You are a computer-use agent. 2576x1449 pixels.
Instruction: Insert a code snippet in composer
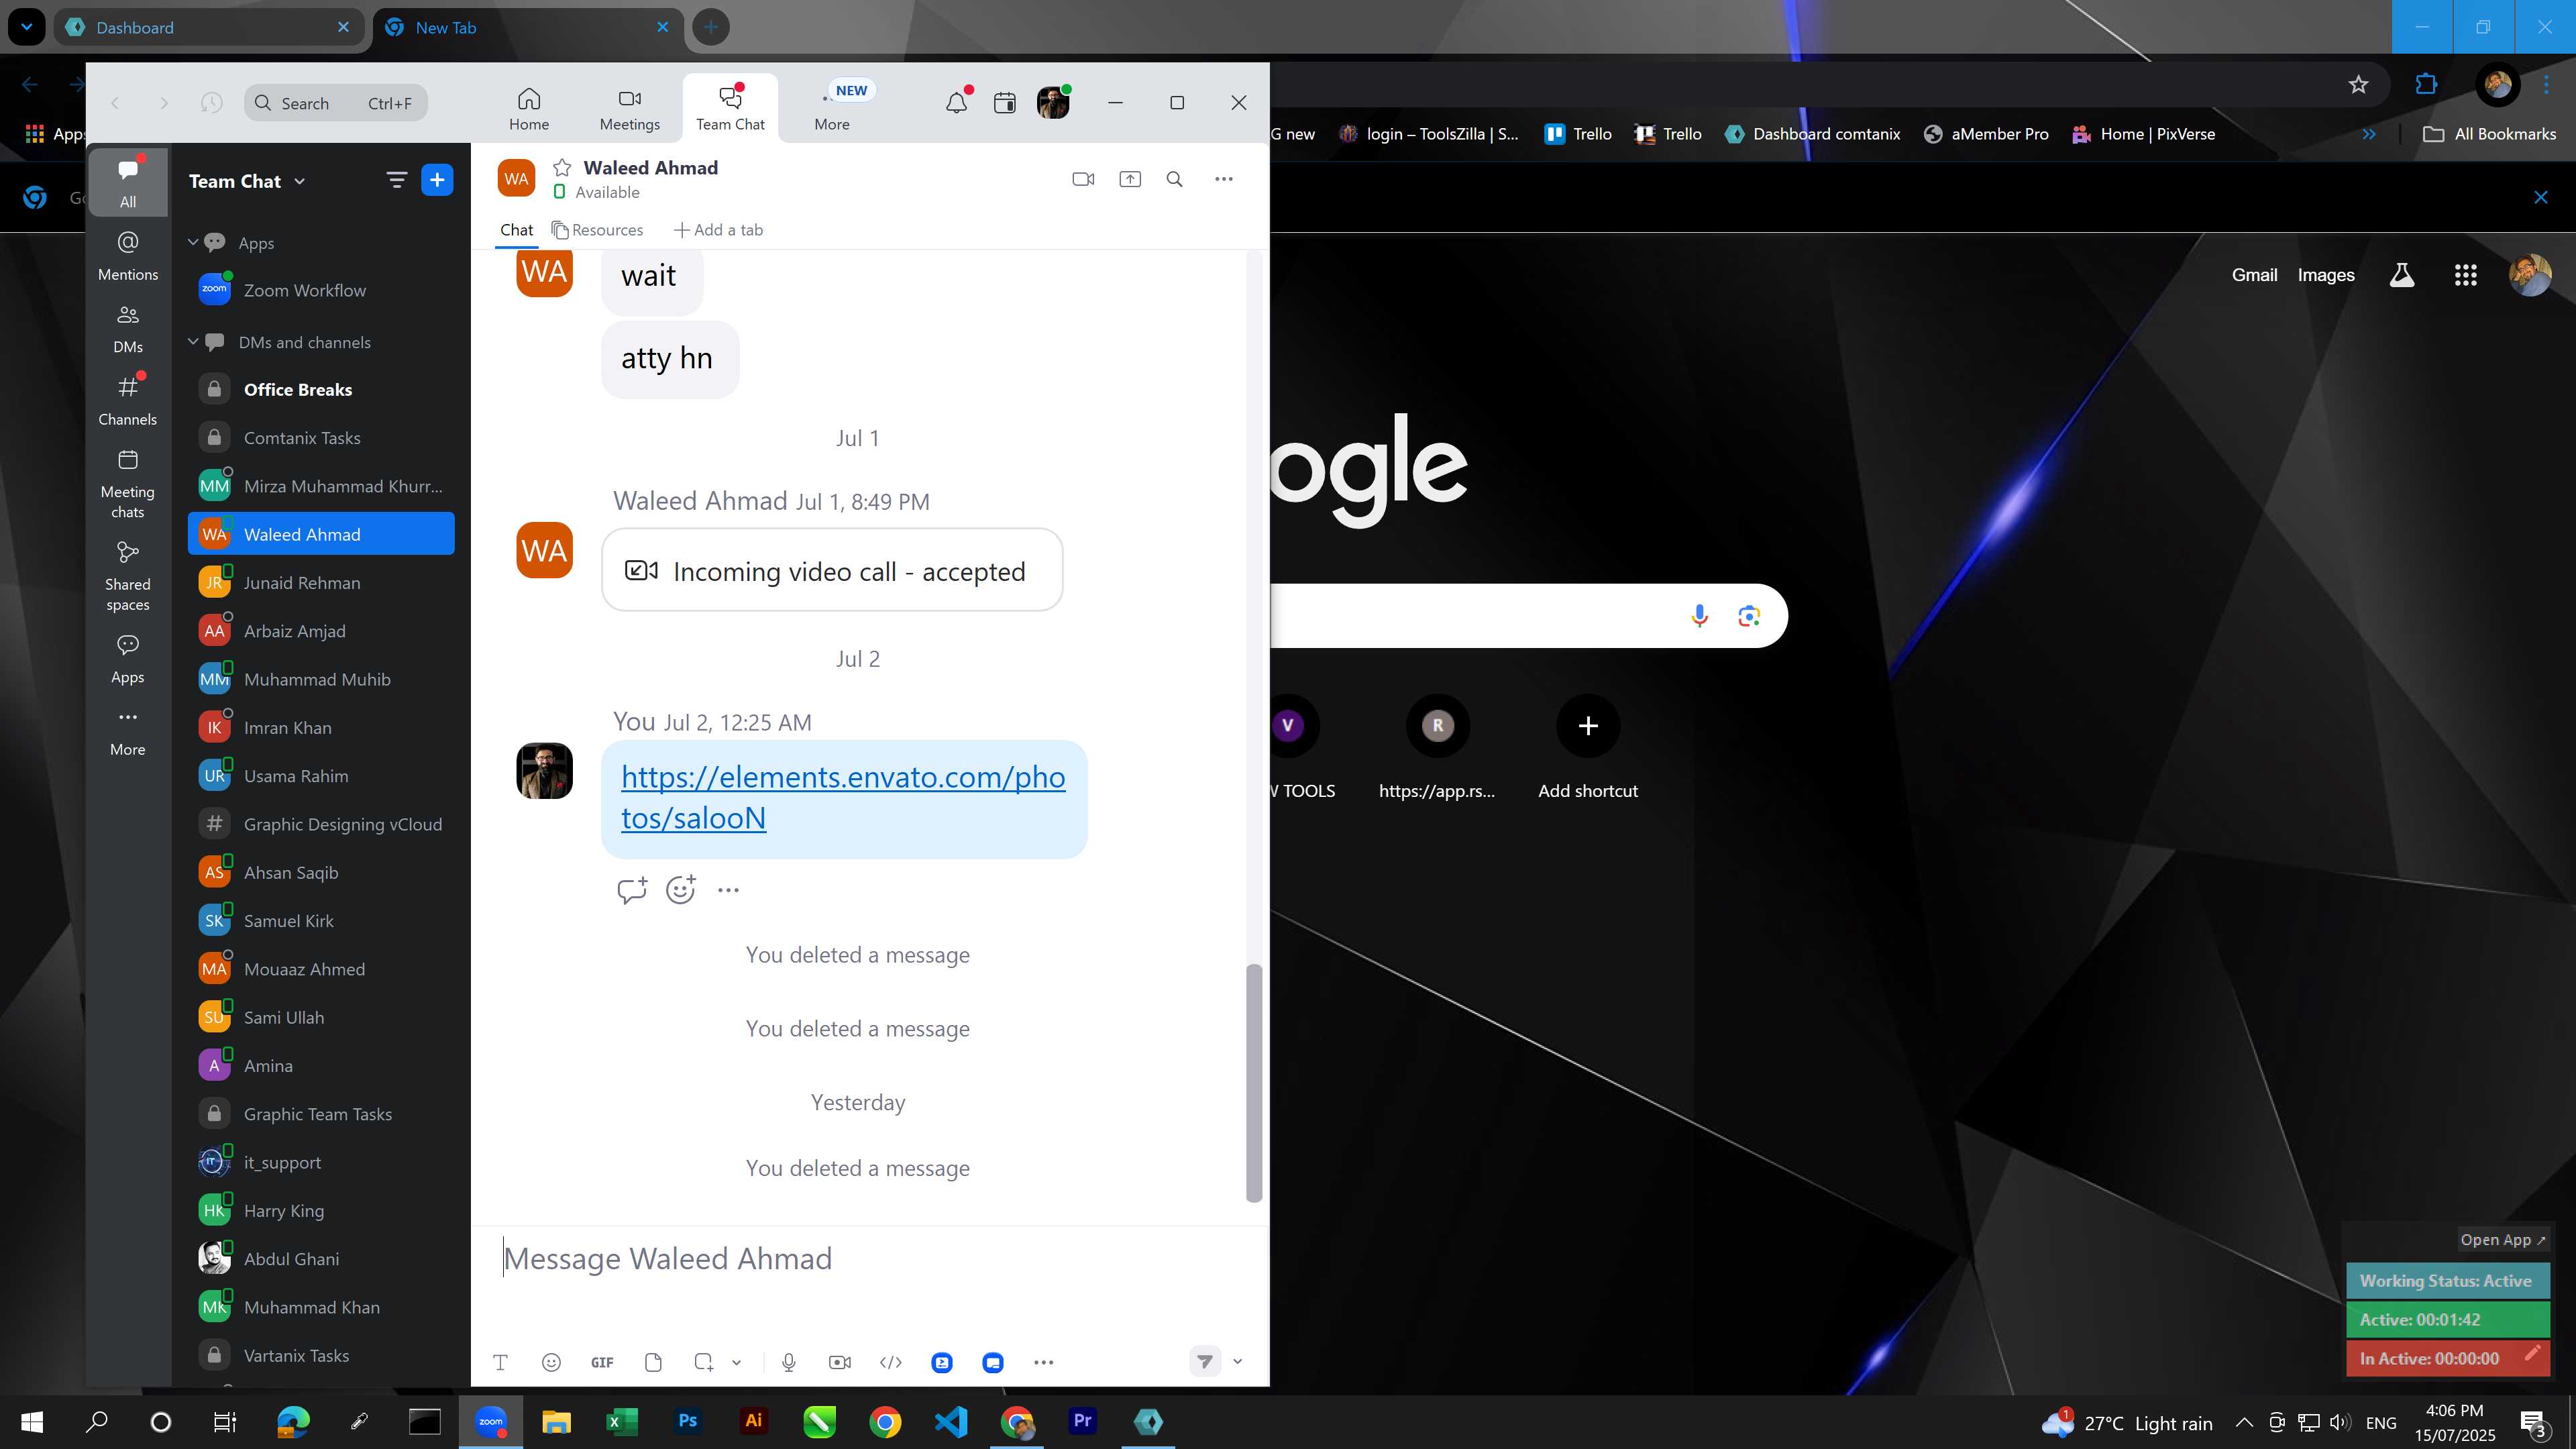pos(891,1362)
